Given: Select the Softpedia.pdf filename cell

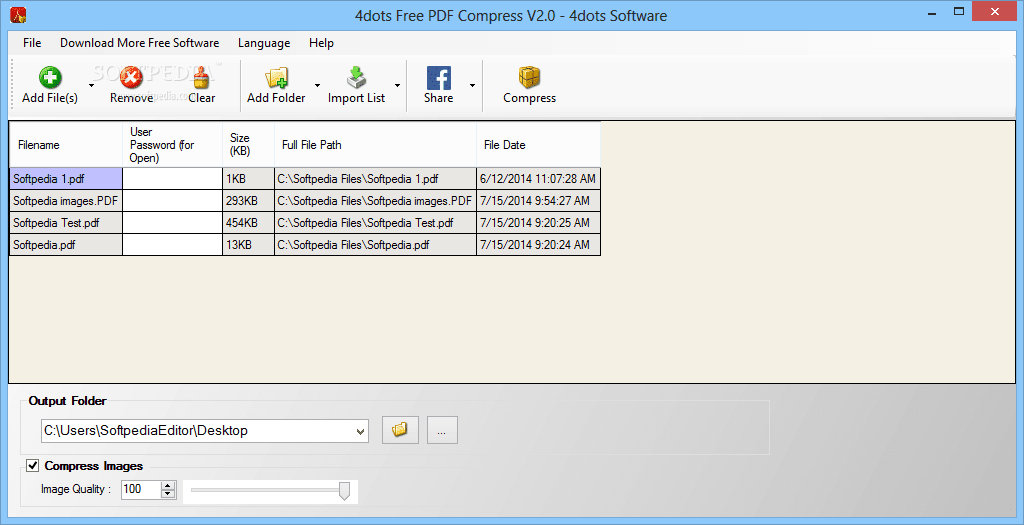Looking at the screenshot, I should [66, 245].
